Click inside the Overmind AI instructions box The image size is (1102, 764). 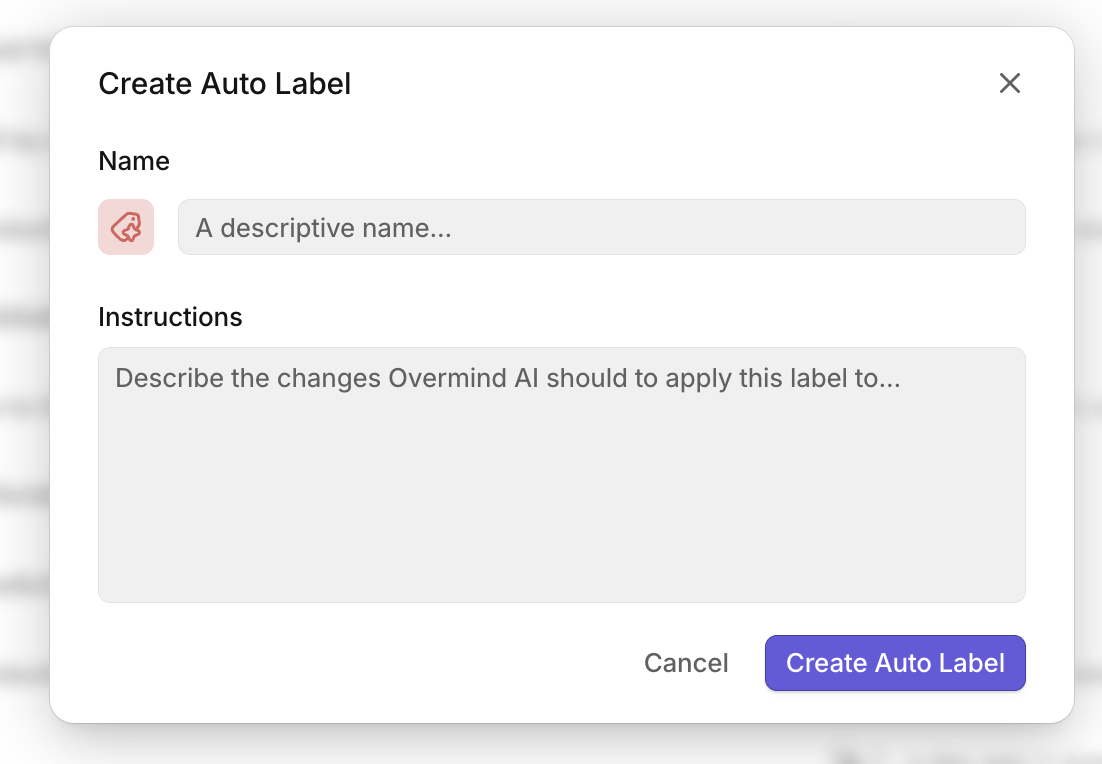click(561, 474)
